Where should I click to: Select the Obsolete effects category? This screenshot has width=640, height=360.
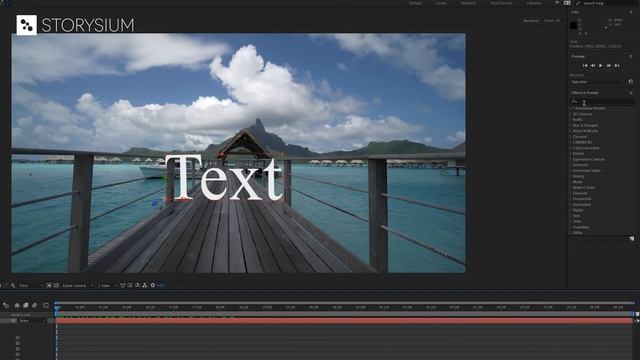[x=580, y=193]
